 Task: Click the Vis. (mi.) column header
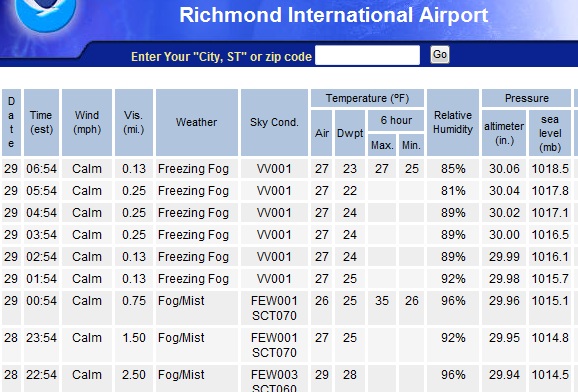(134, 122)
